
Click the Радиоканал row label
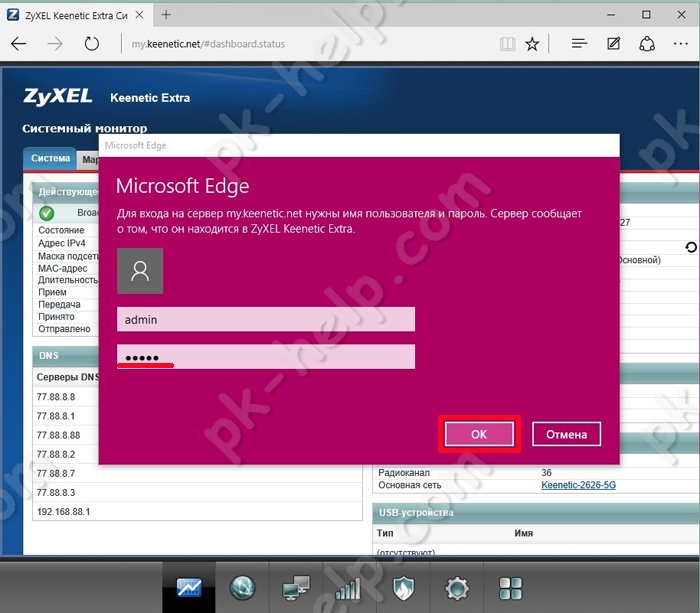click(x=404, y=472)
